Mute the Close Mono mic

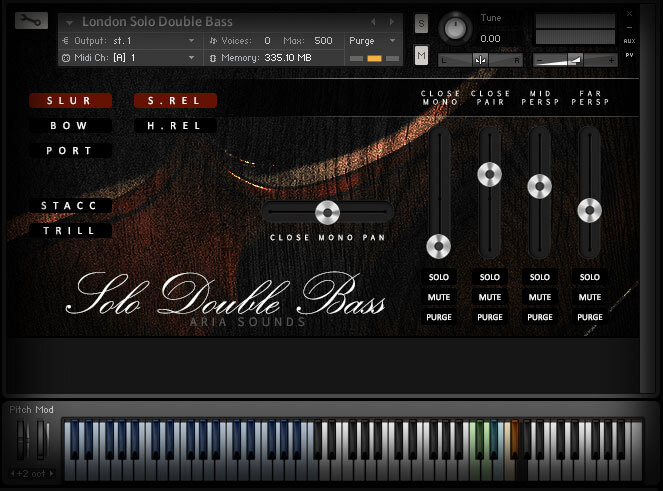(438, 297)
